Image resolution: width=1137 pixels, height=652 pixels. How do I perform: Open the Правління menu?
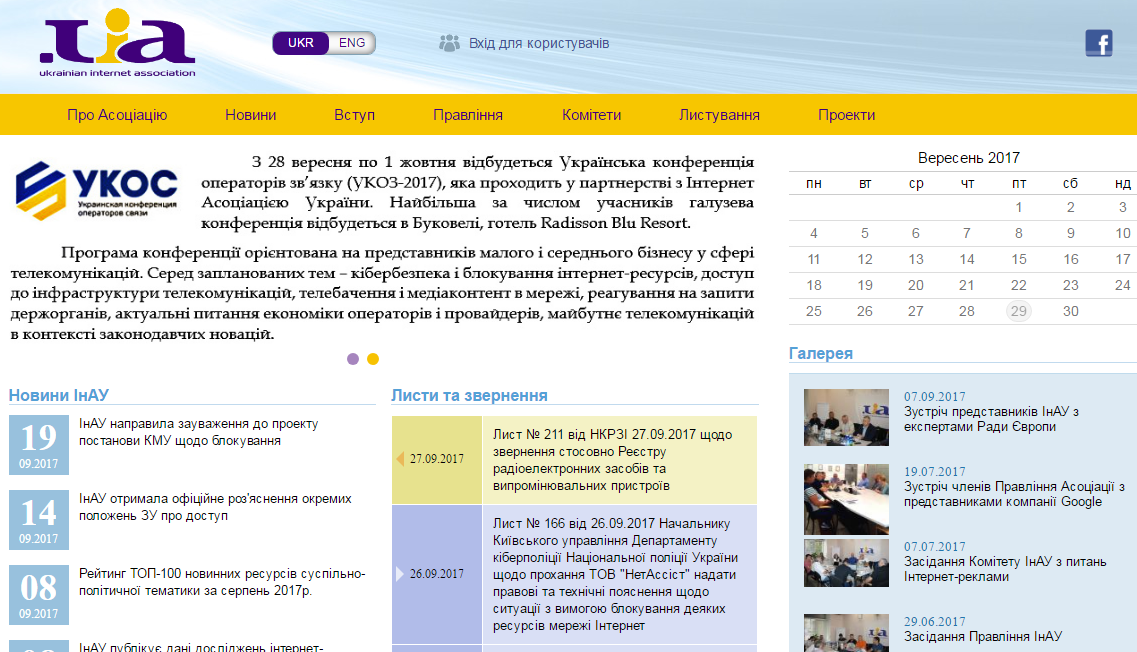coord(468,115)
